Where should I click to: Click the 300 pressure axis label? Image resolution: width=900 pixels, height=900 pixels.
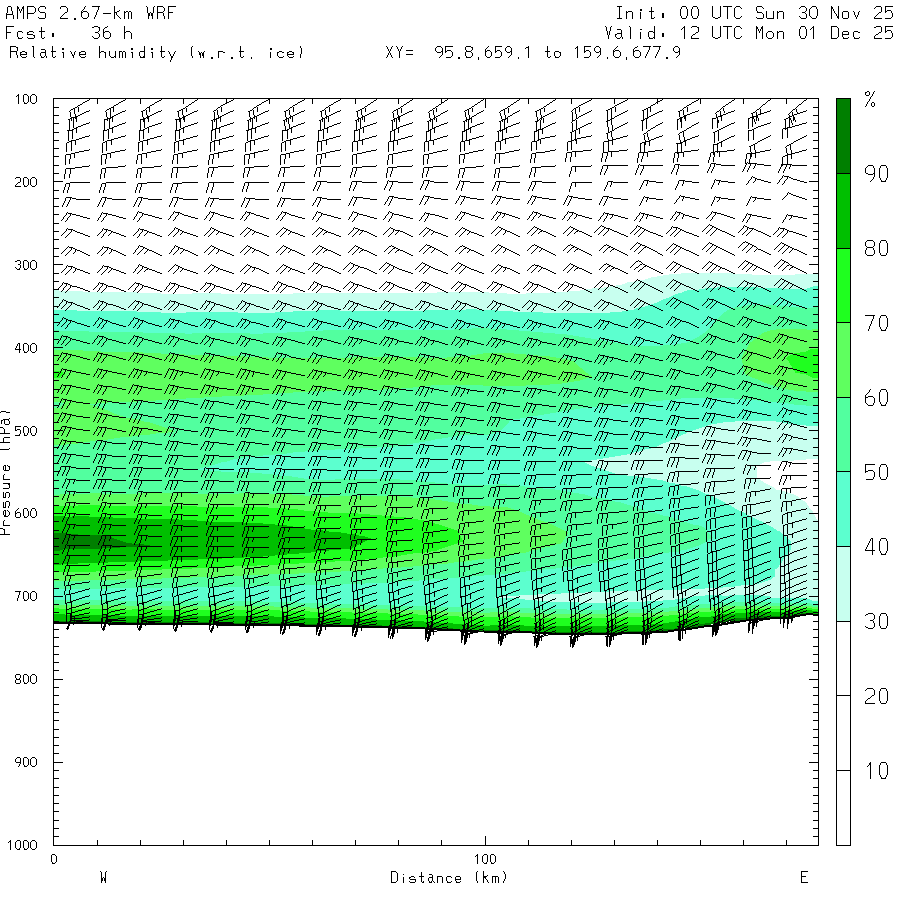(x=26, y=265)
